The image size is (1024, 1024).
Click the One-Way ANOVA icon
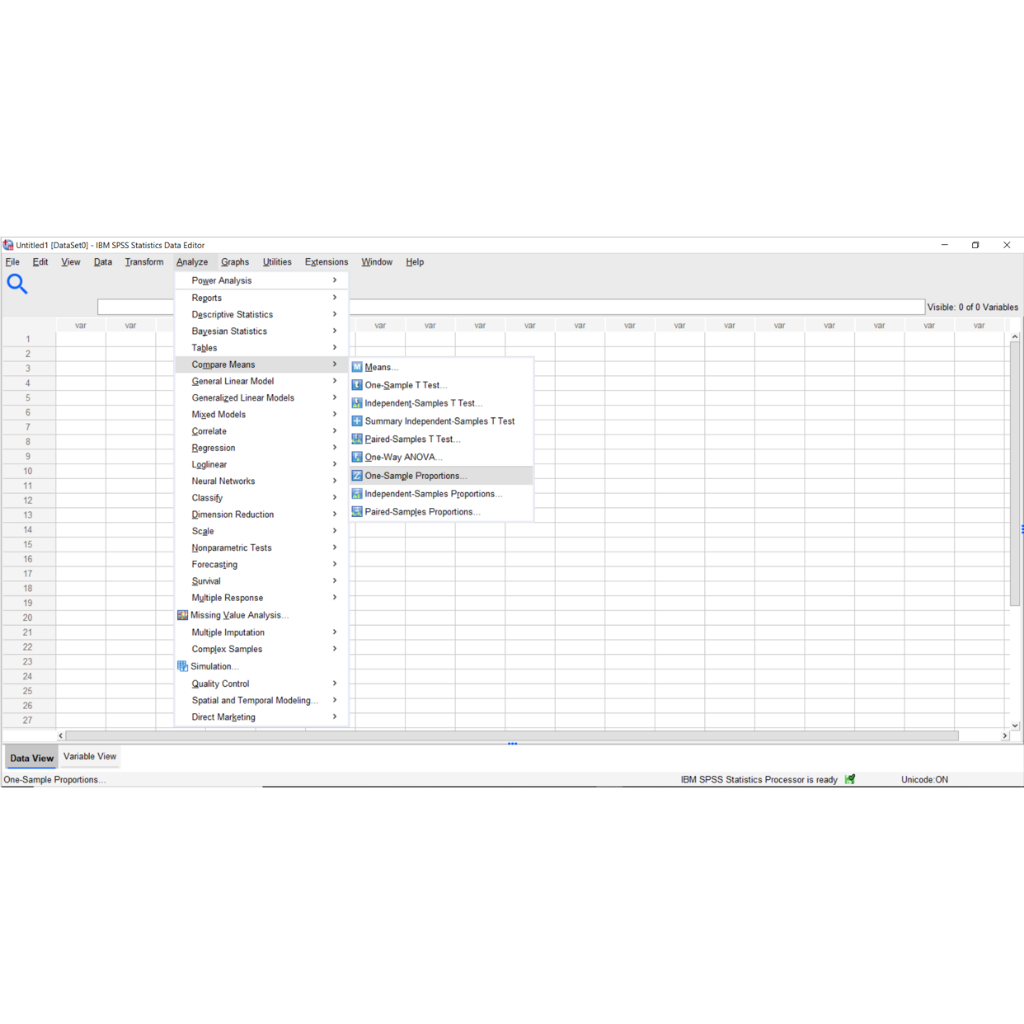[x=357, y=457]
